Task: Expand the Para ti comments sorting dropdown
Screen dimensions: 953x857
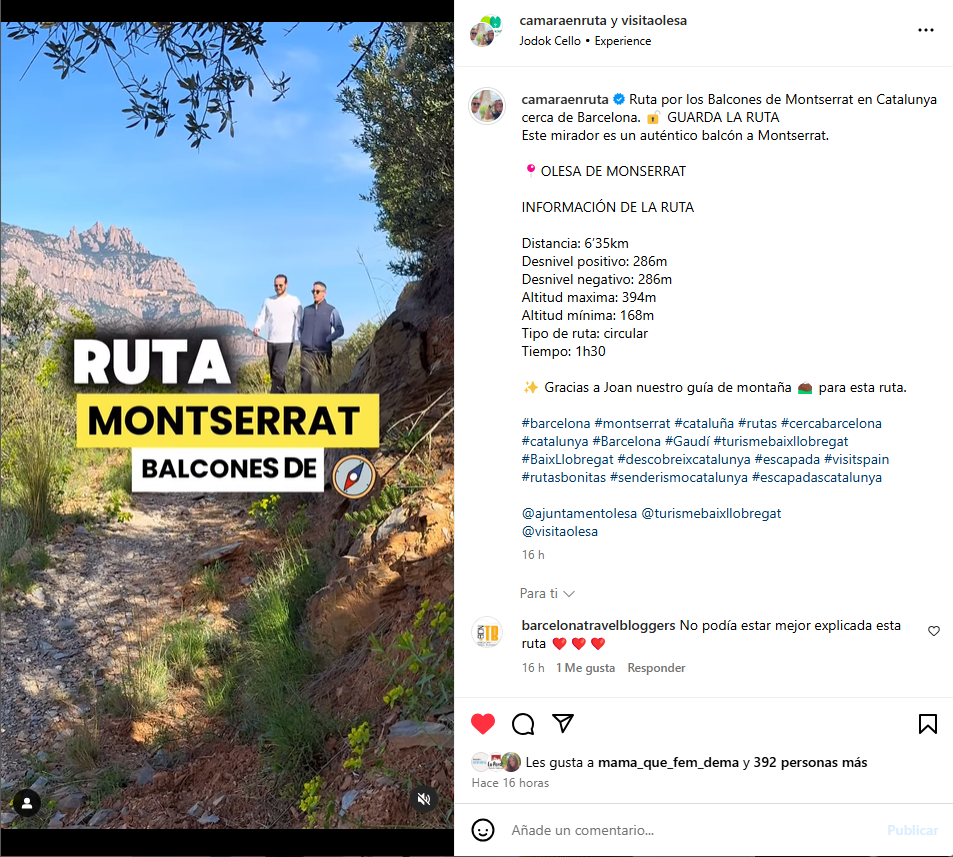Action: pos(547,593)
